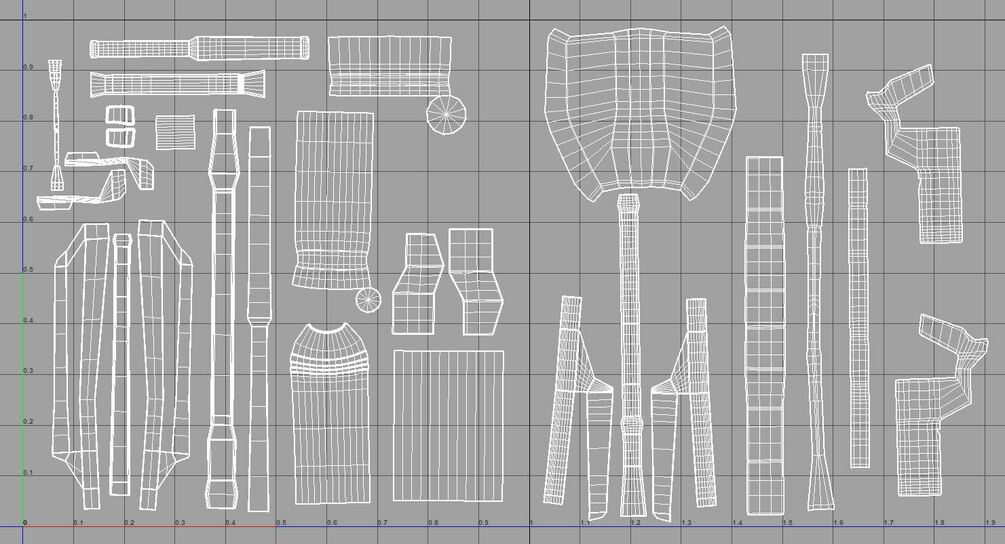Screen dimensions: 1005x544
Task: Select thin vertical shell at far left
Action: click(56, 125)
